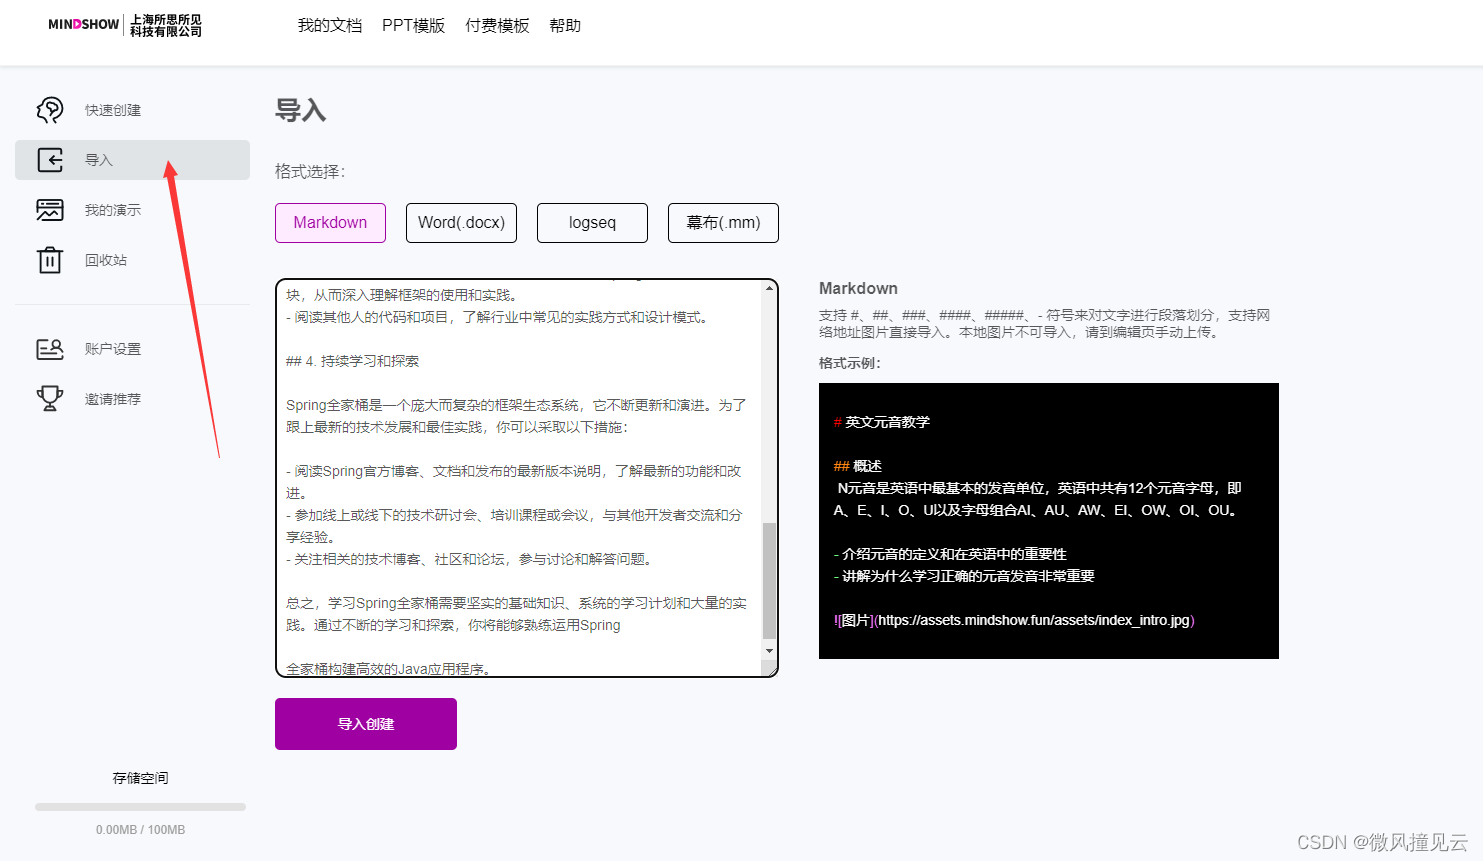Open 邀请推荐 in the sidebar
The image size is (1483, 861).
113,399
